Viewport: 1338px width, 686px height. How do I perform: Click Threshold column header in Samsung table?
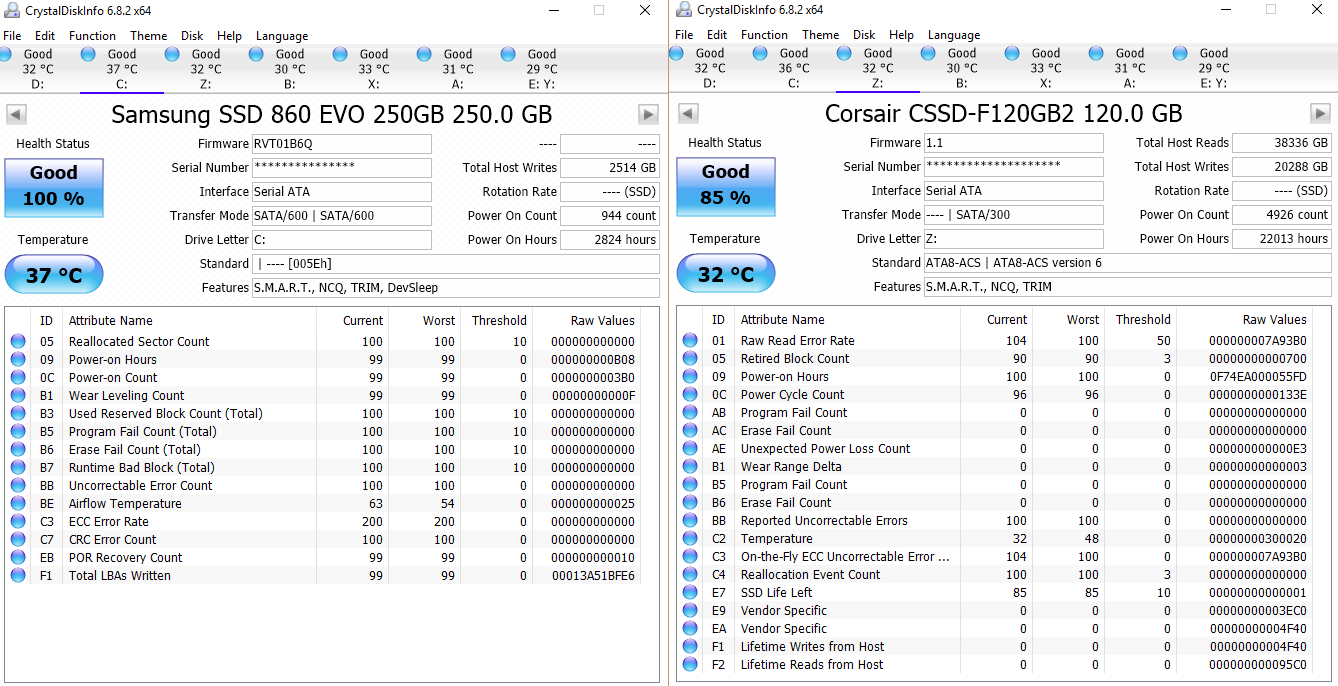click(497, 321)
